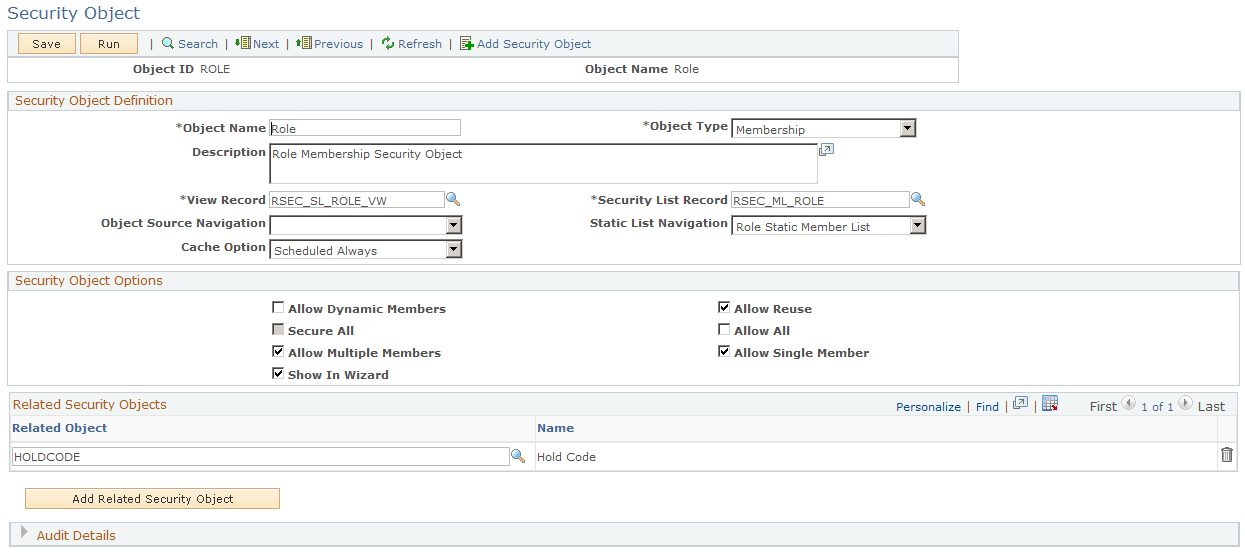Uncheck Allow Reuse checkbox

[x=724, y=308]
